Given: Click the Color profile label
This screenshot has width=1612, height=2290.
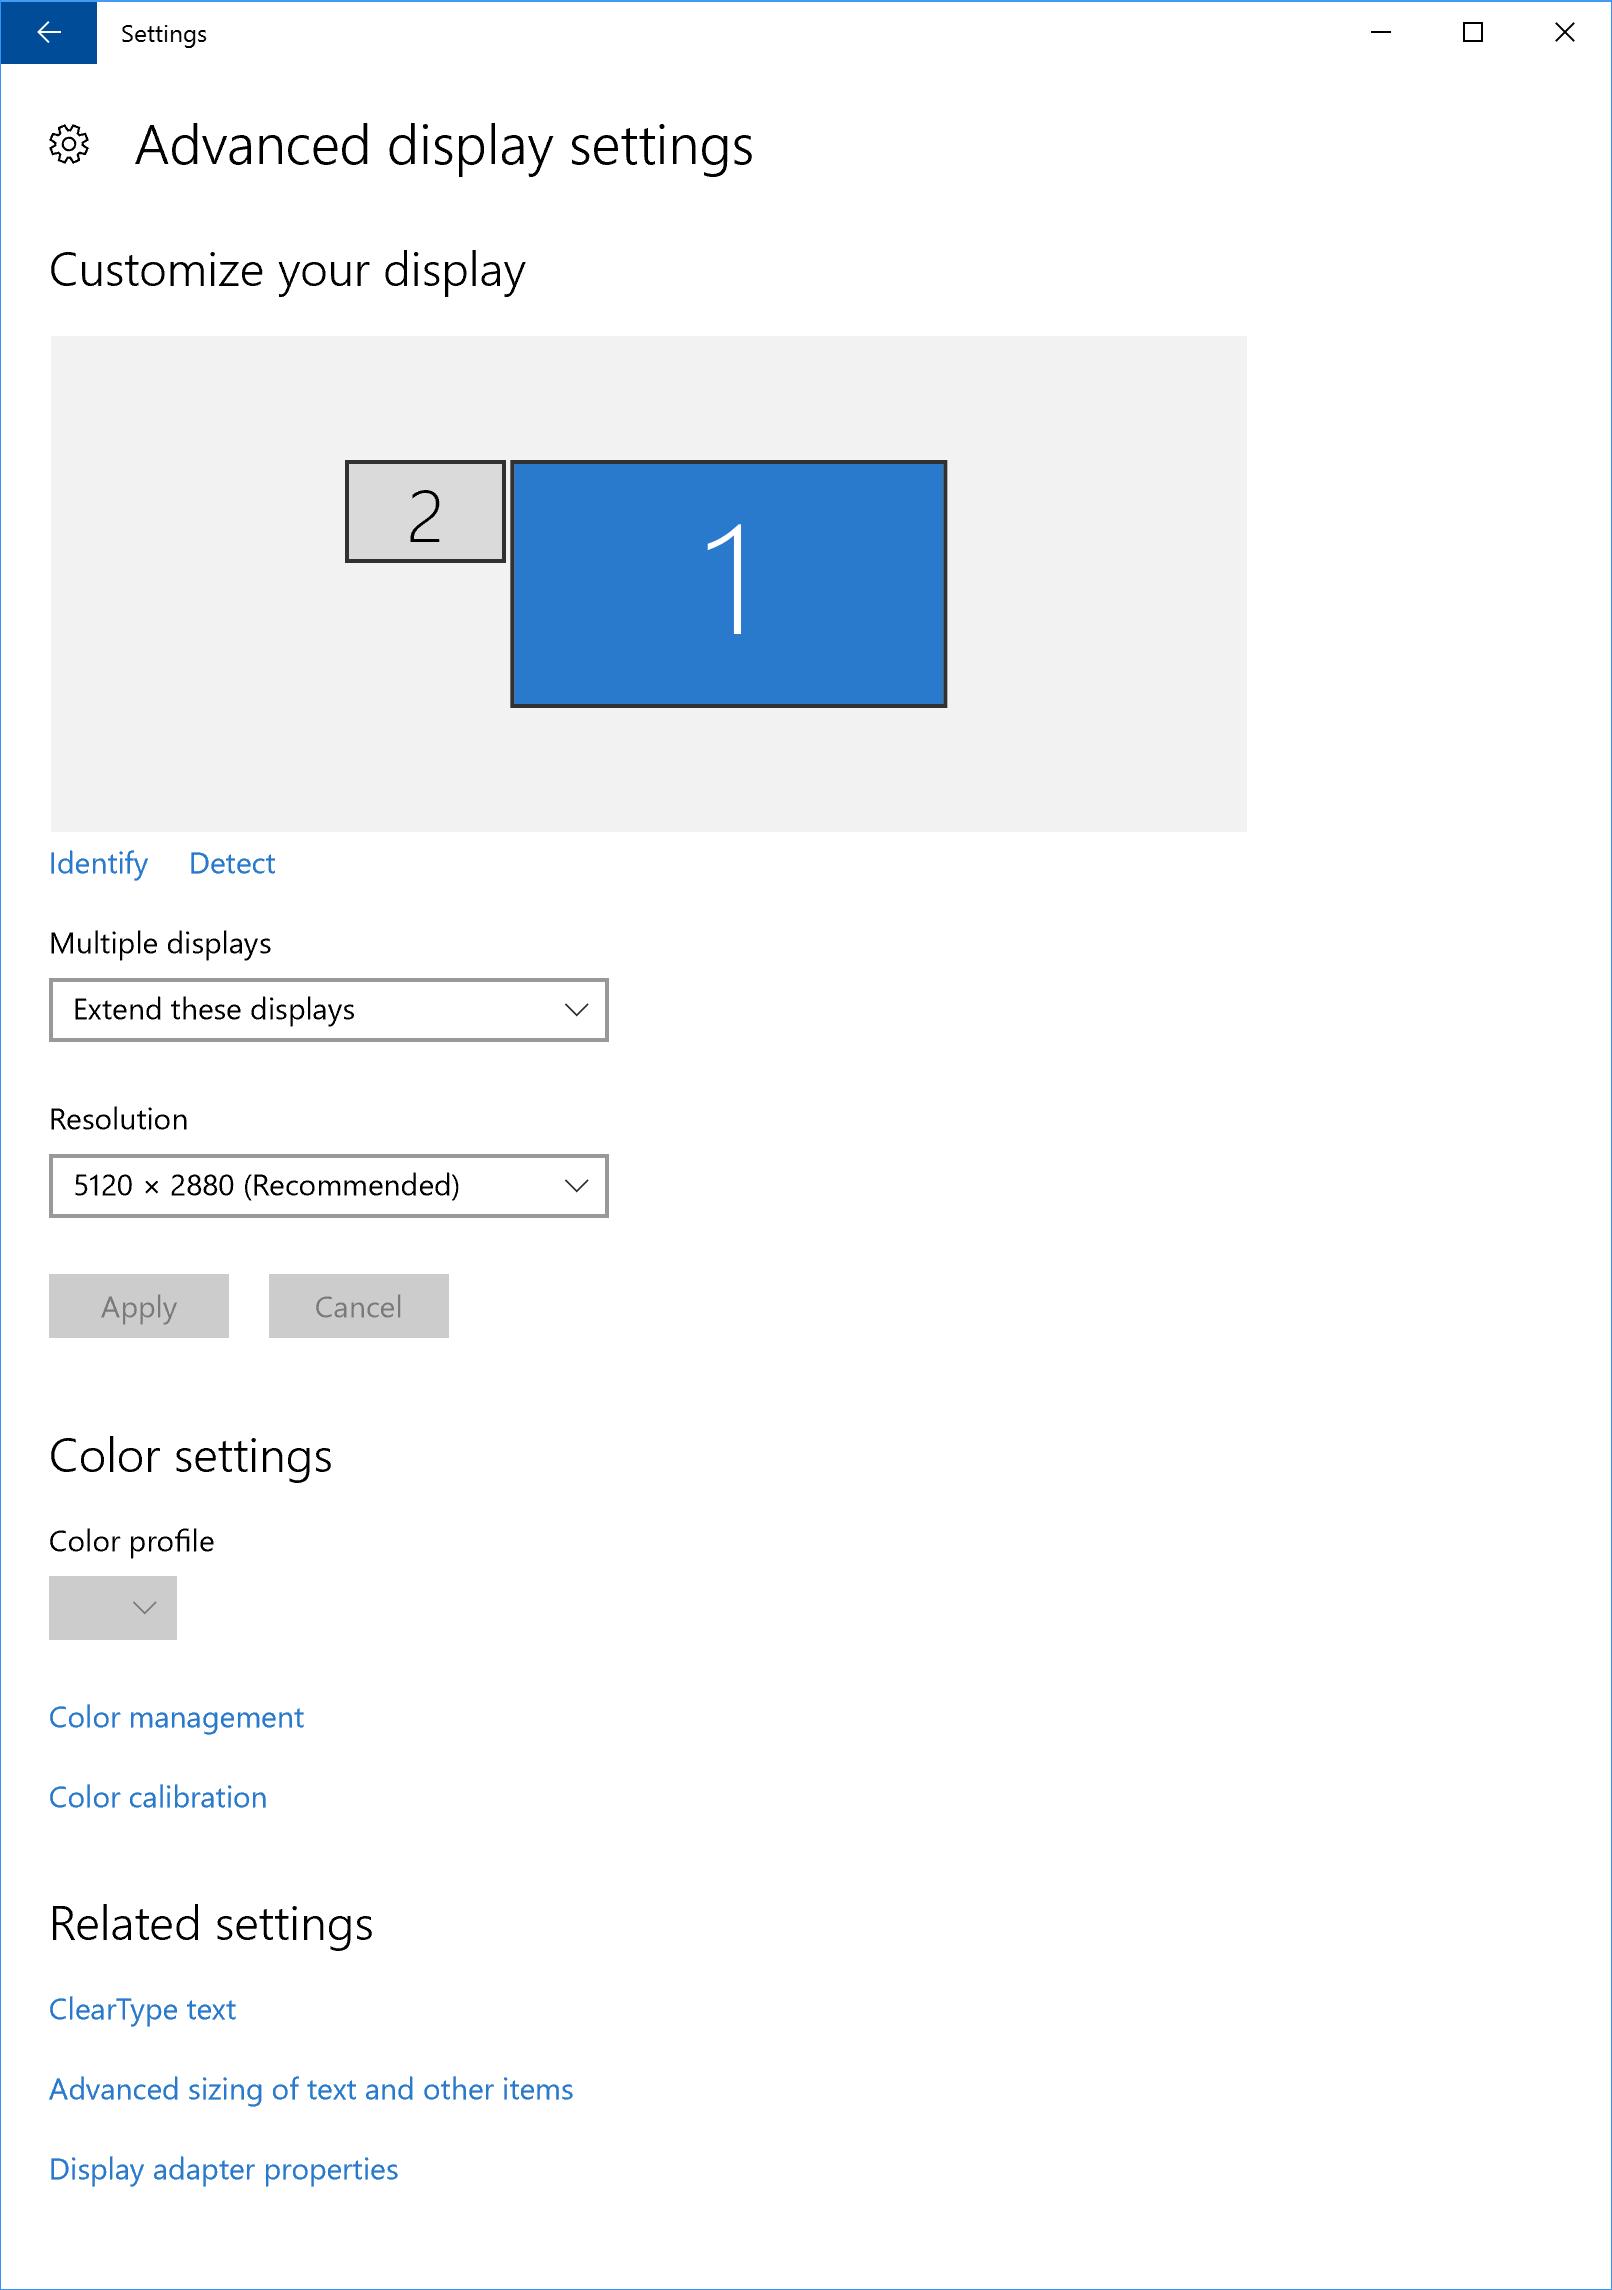Looking at the screenshot, I should [131, 1541].
